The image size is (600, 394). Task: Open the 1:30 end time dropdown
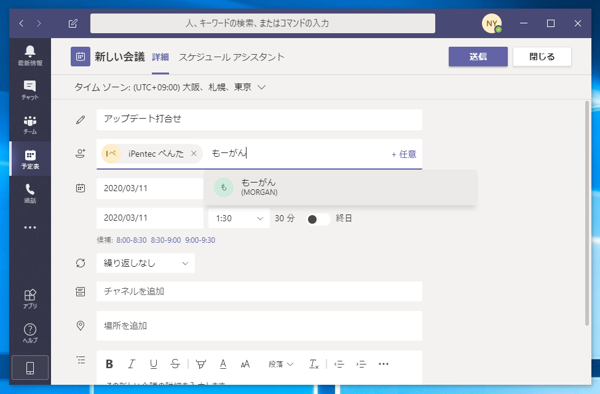(239, 218)
